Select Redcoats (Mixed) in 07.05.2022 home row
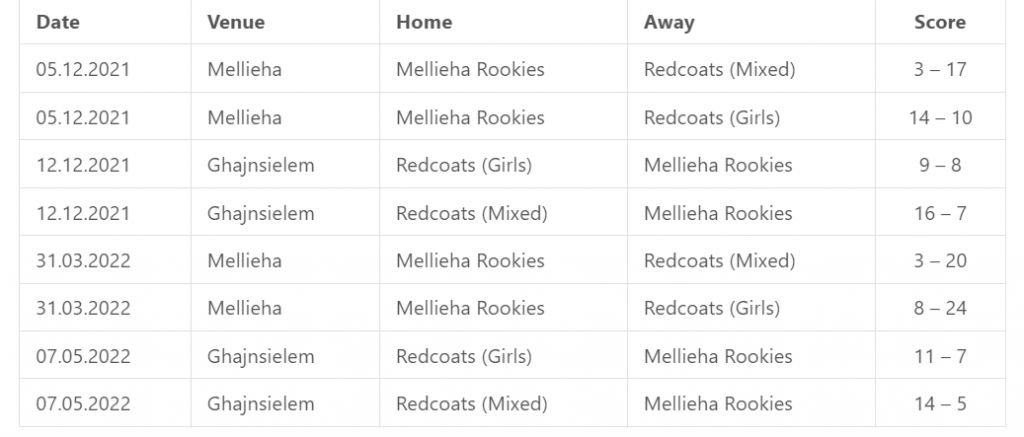1024x437 pixels. 472,404
